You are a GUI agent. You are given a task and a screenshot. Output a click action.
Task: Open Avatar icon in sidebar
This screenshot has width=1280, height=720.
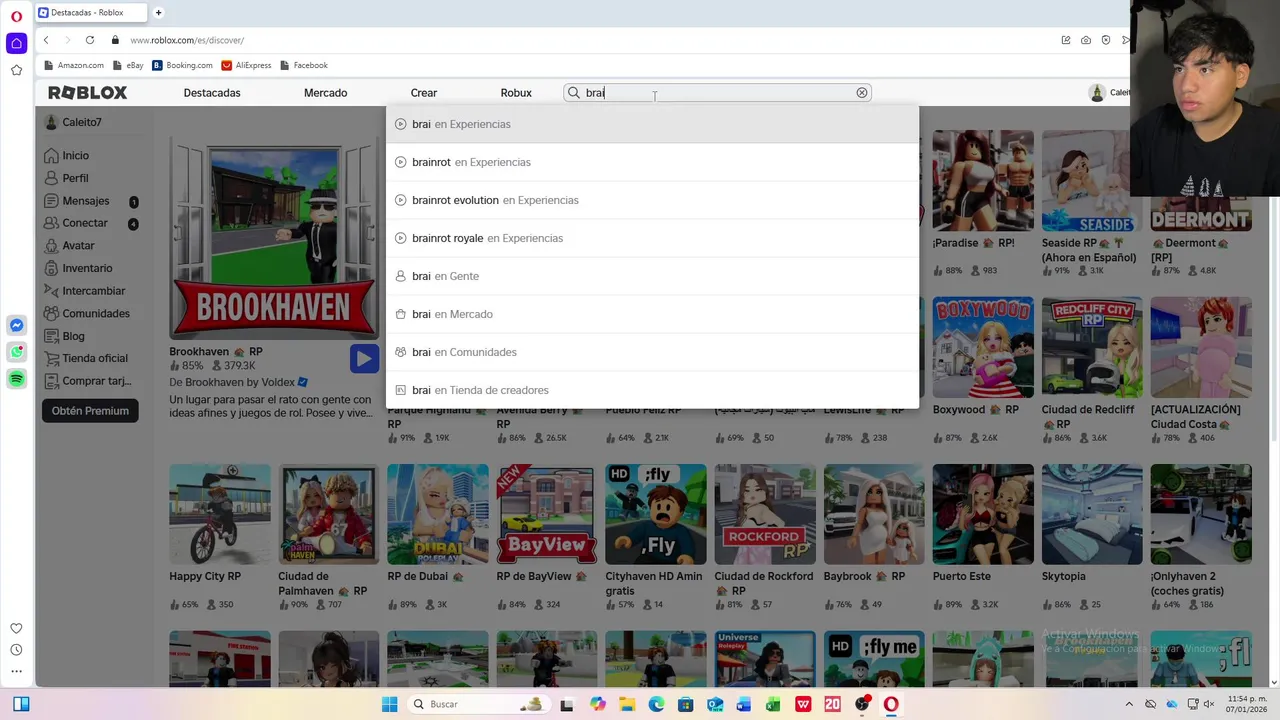tap(51, 246)
